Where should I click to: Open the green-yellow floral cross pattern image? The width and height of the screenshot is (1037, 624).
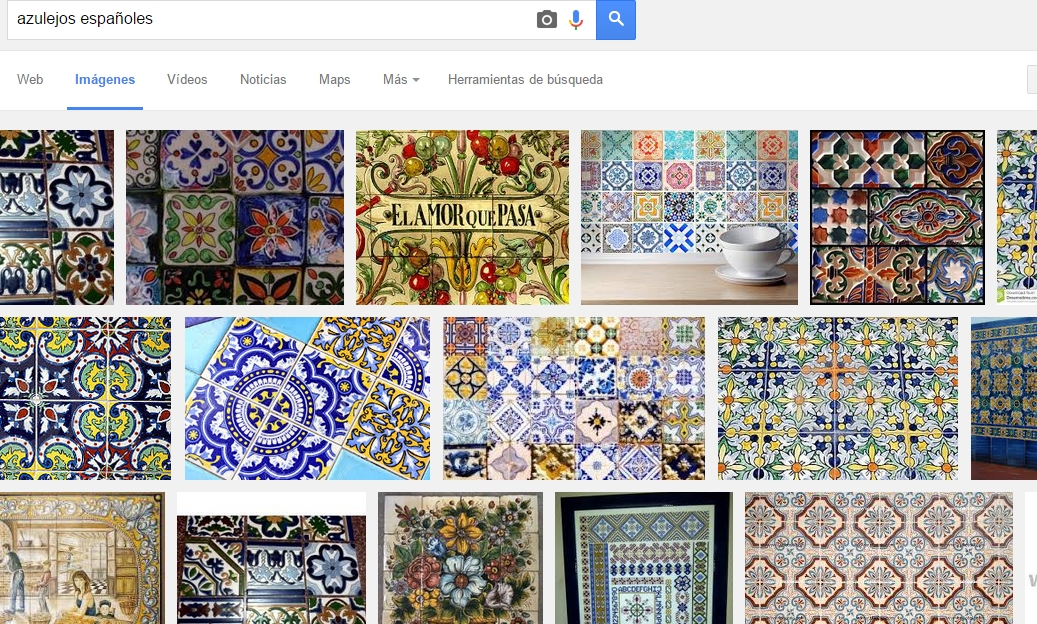click(x=838, y=398)
